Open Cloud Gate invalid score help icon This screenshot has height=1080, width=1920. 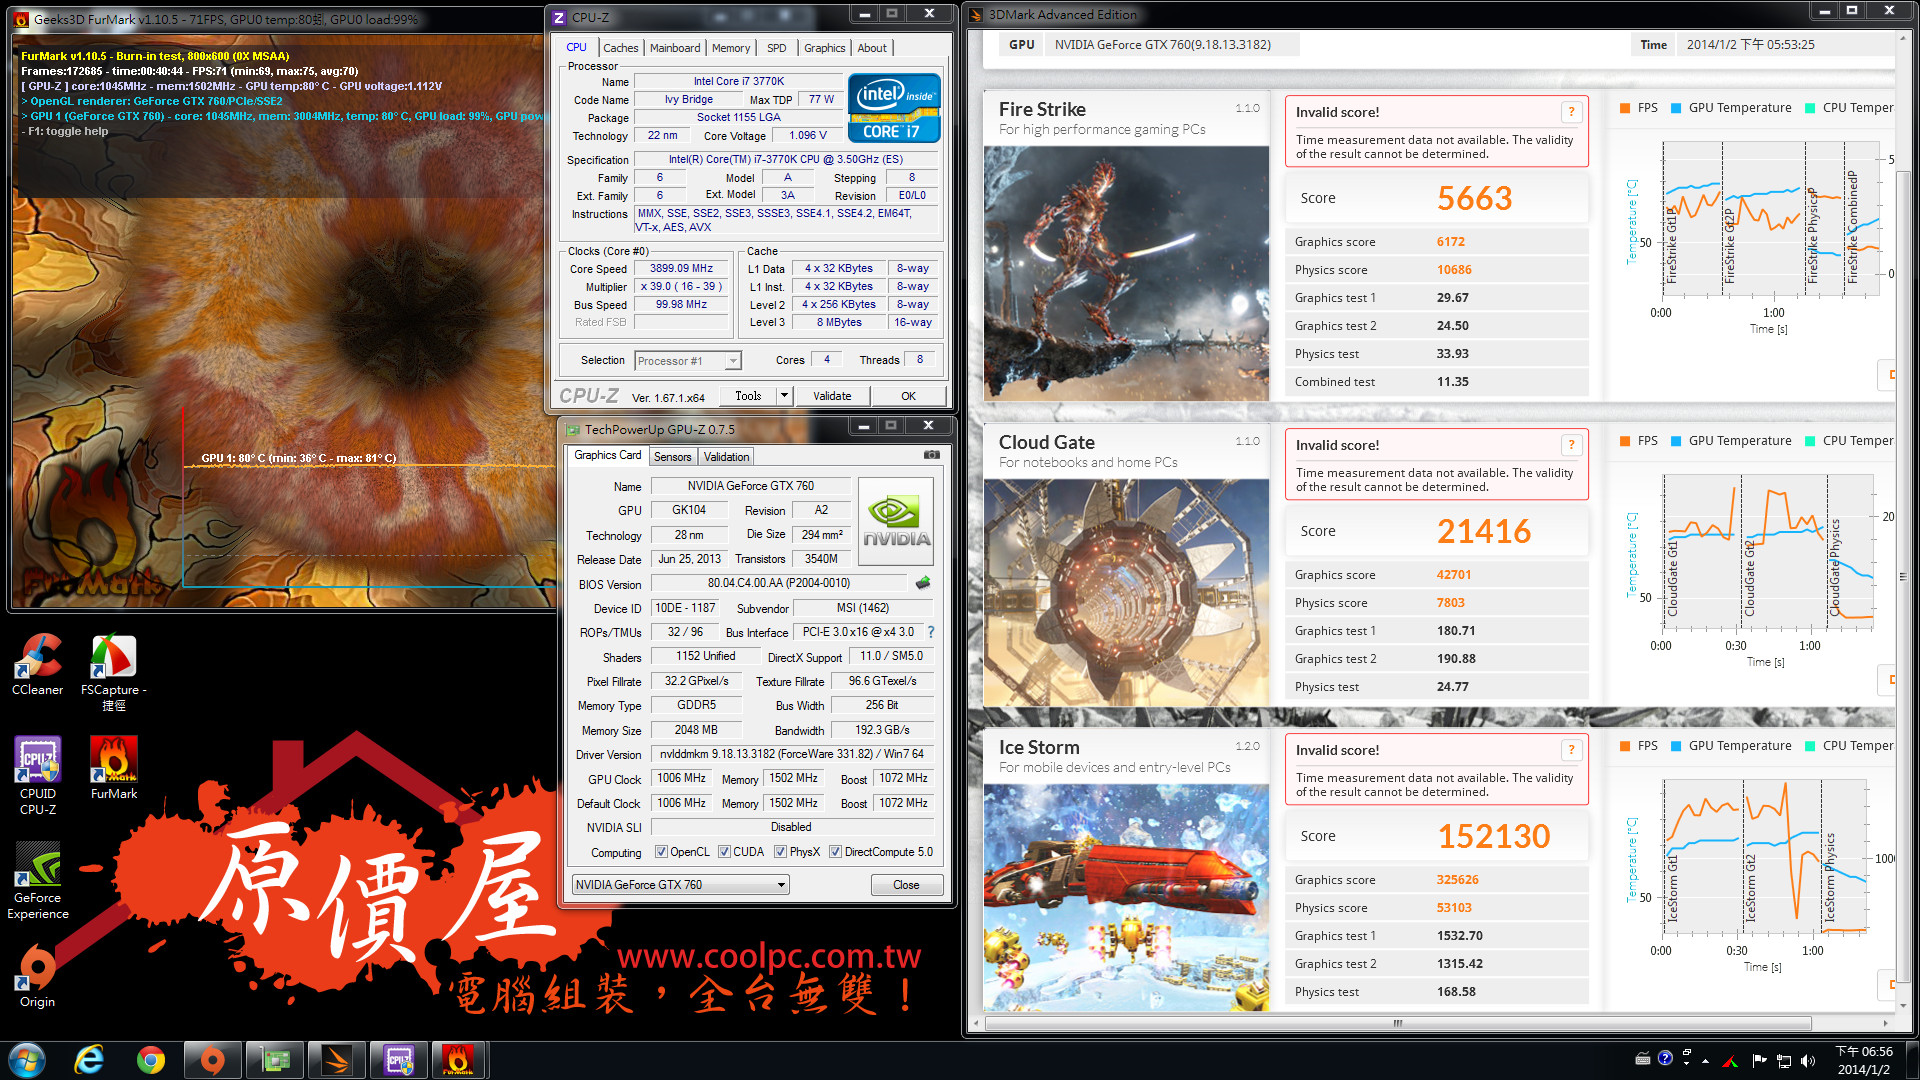click(x=1571, y=445)
